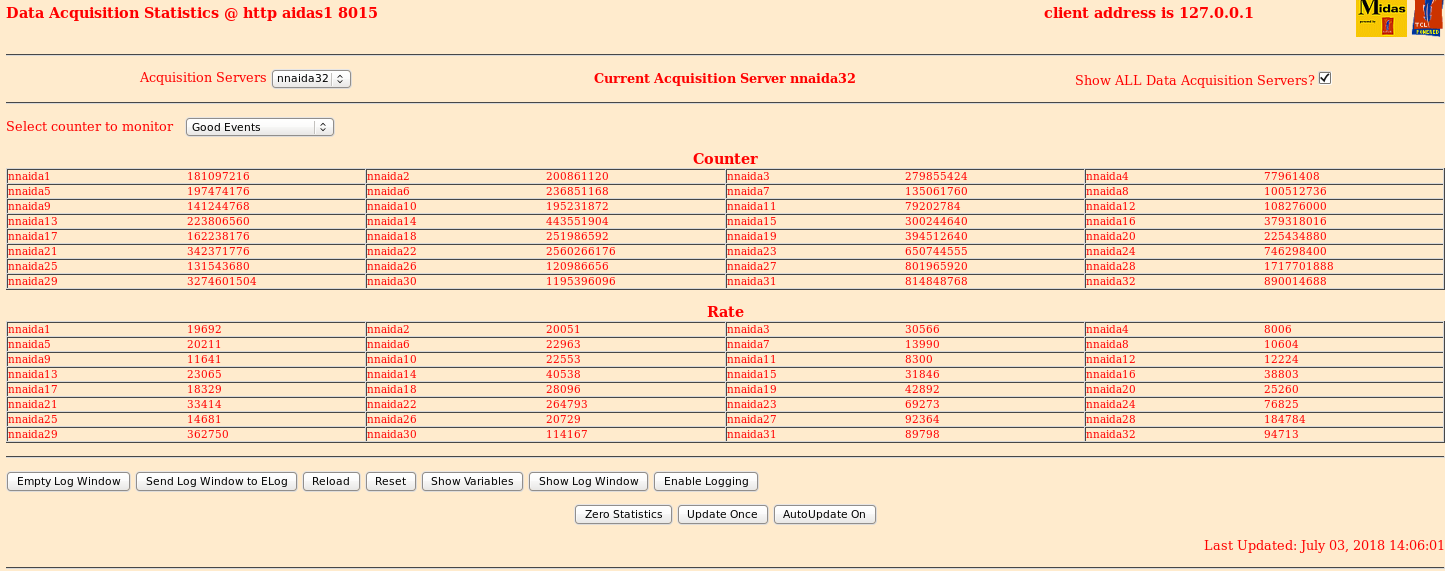Select rate value 11641 for nnaida9
This screenshot has height=571, width=1445.
point(204,359)
